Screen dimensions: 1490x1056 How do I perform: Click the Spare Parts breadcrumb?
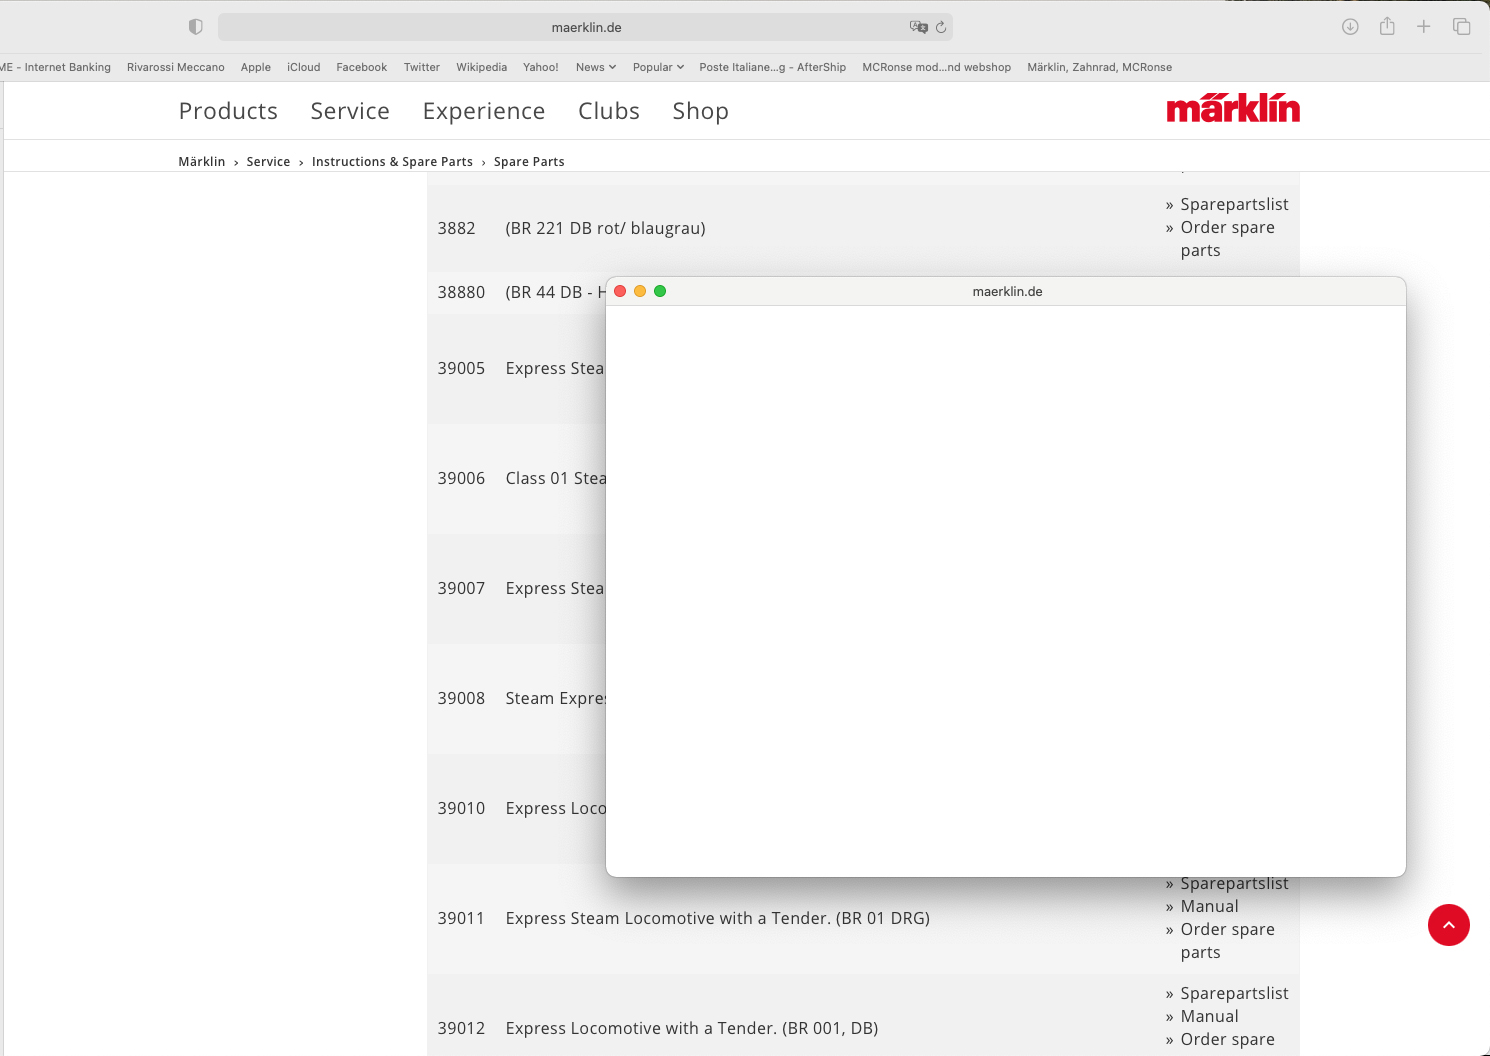529,161
